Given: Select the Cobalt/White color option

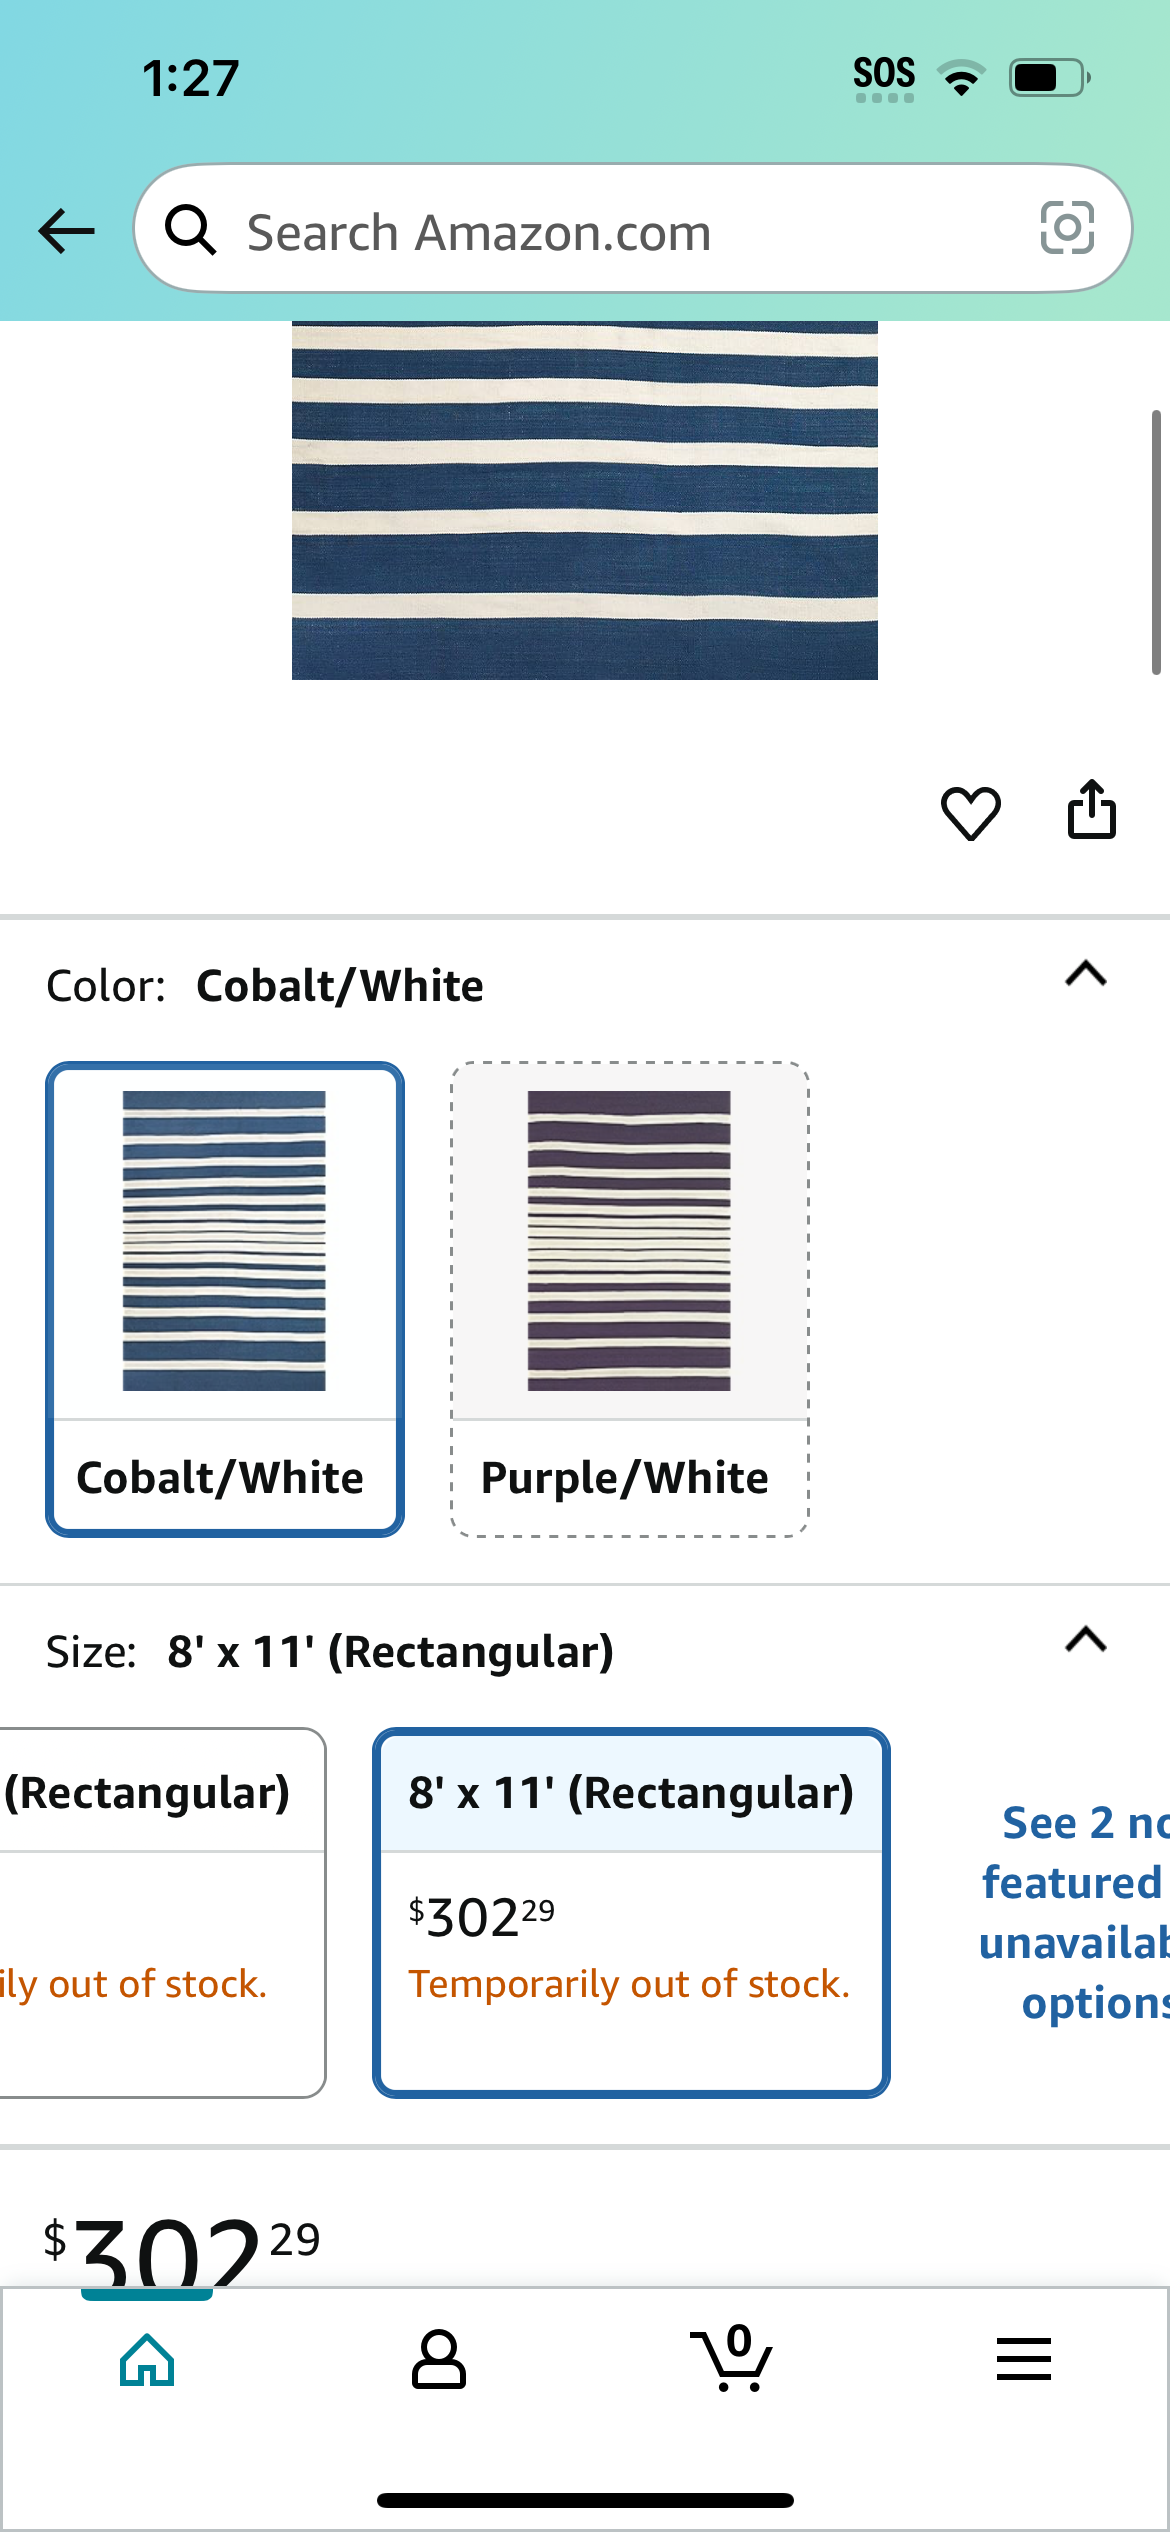Looking at the screenshot, I should (225, 1299).
